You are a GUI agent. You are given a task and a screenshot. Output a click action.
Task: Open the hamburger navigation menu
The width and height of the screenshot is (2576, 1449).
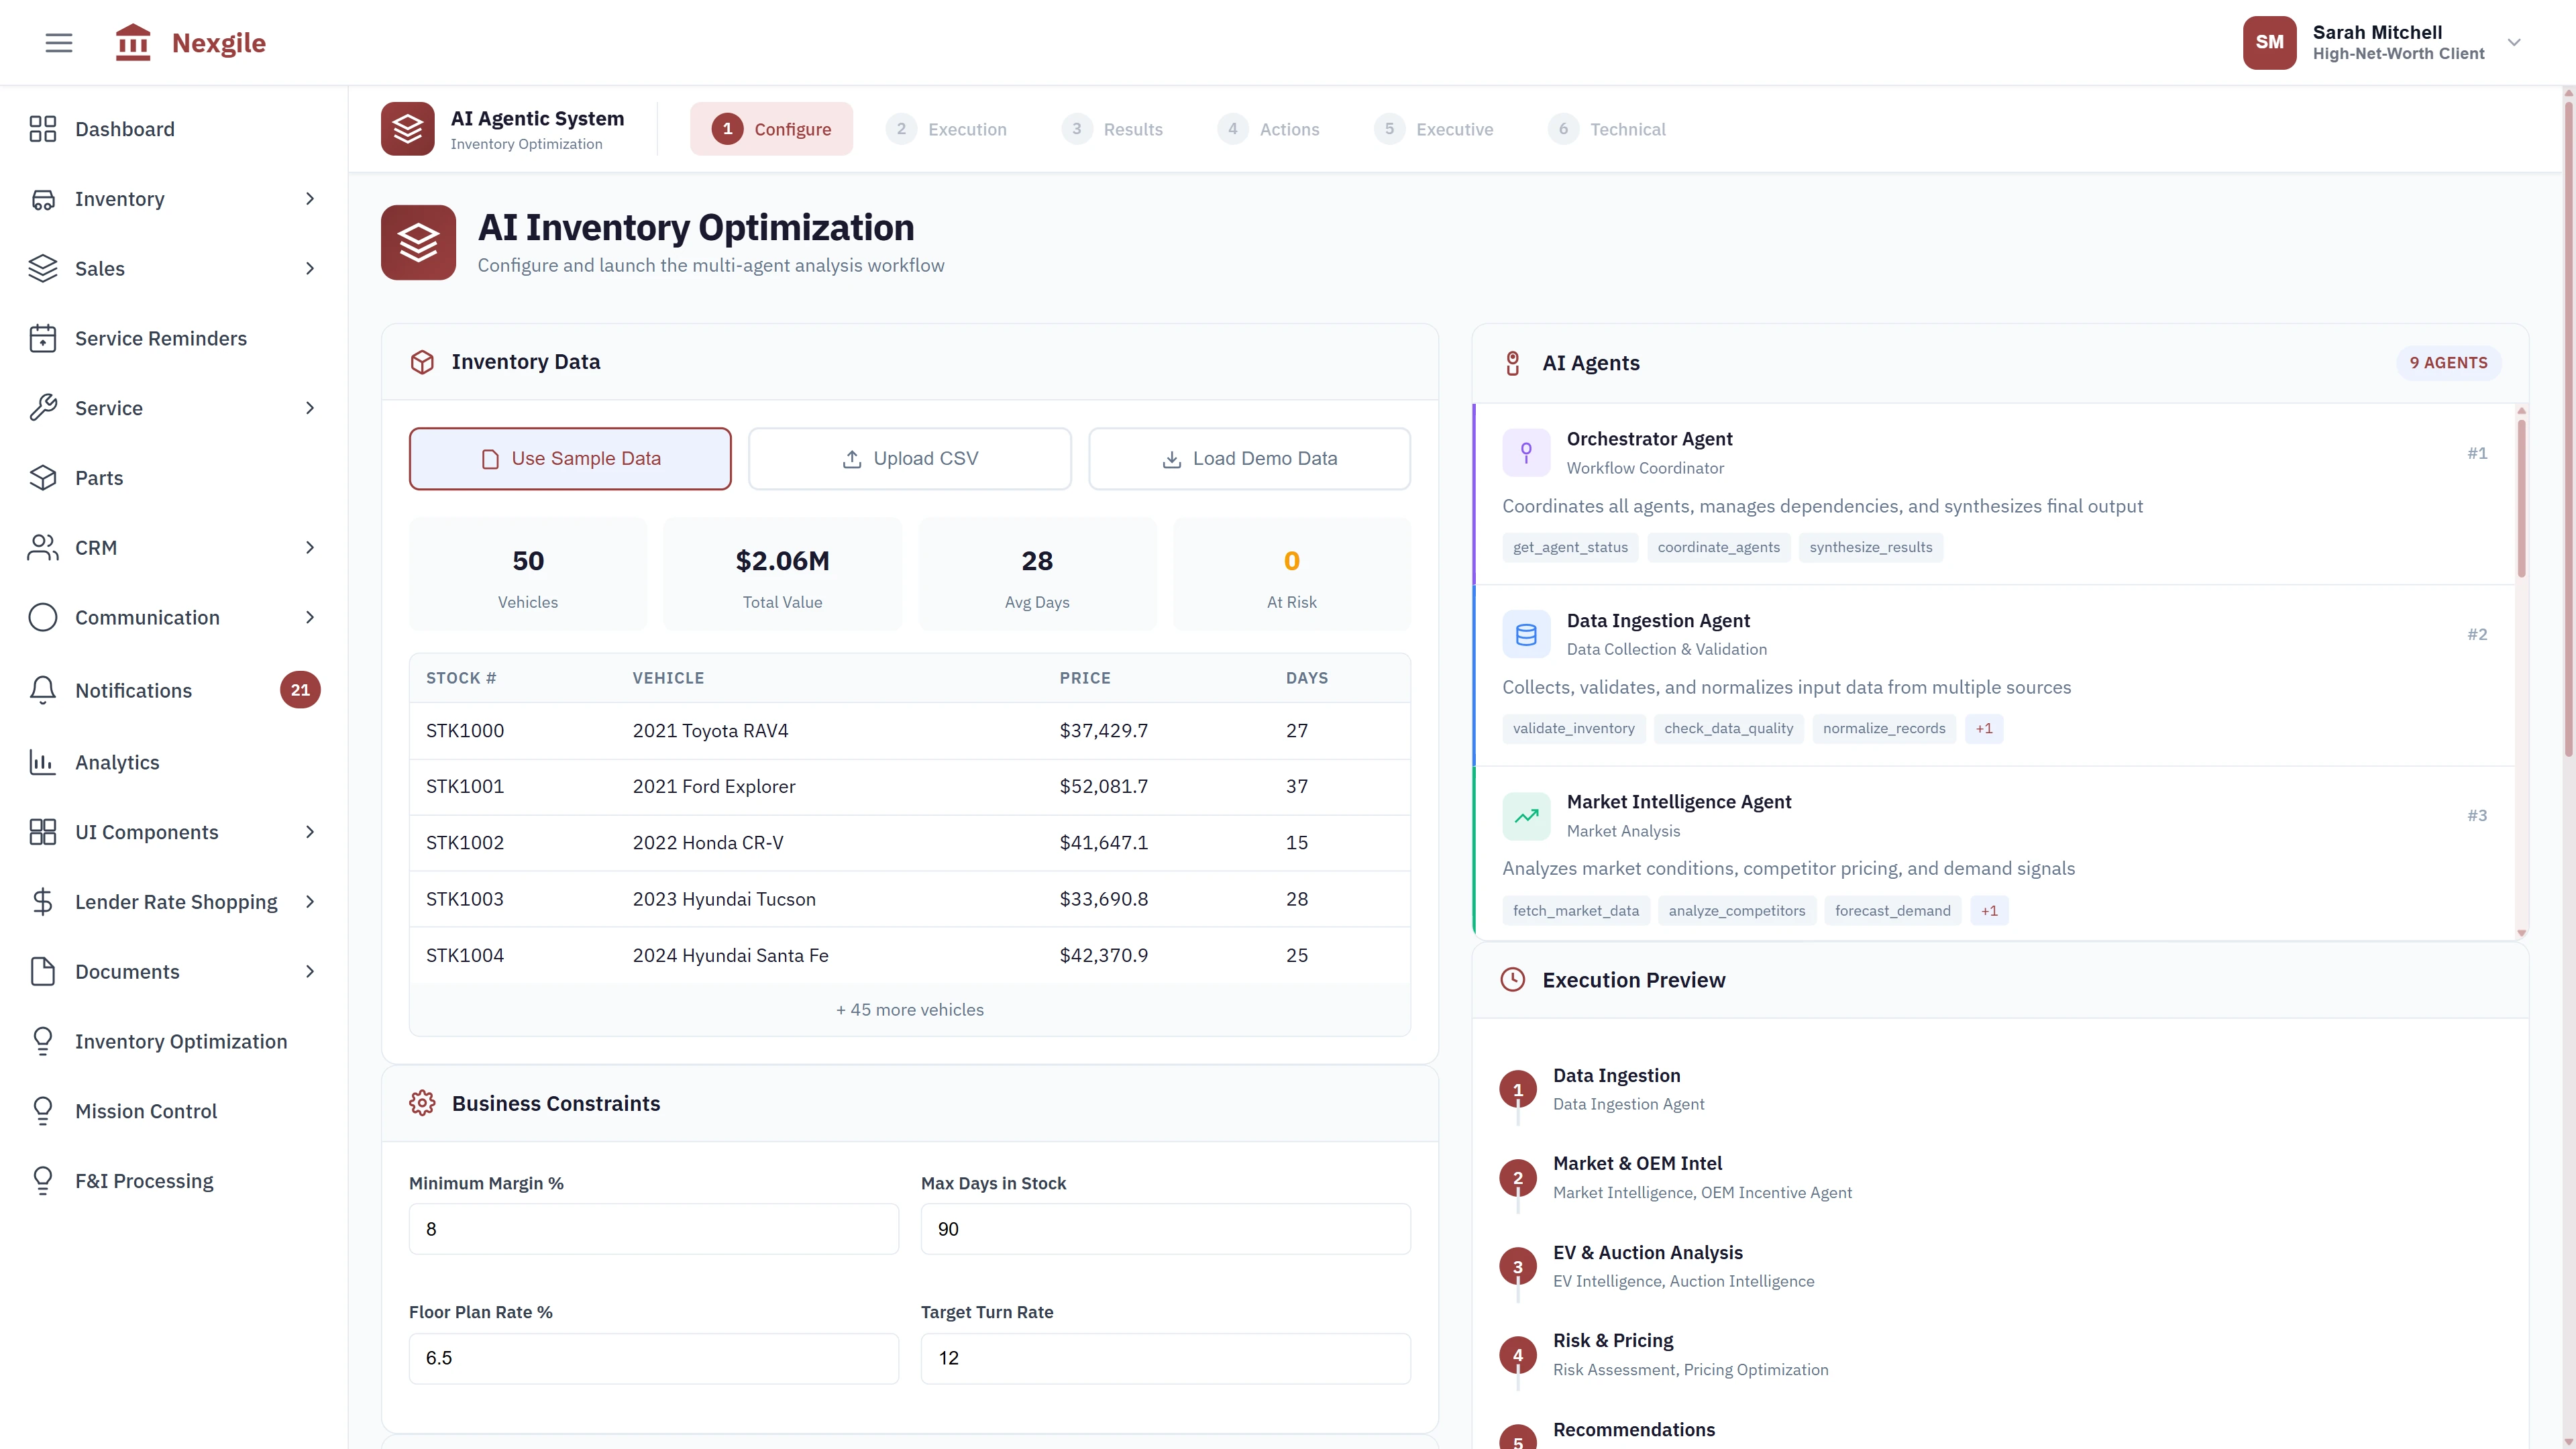58,42
